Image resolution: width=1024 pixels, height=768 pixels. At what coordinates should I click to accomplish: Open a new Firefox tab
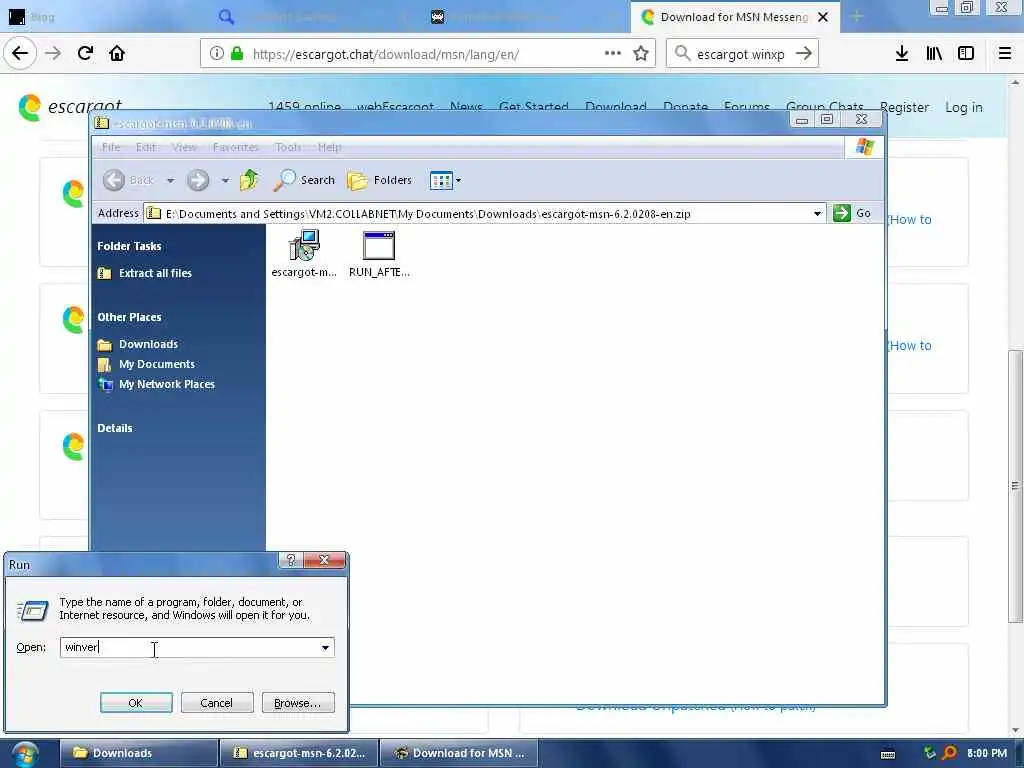857,17
